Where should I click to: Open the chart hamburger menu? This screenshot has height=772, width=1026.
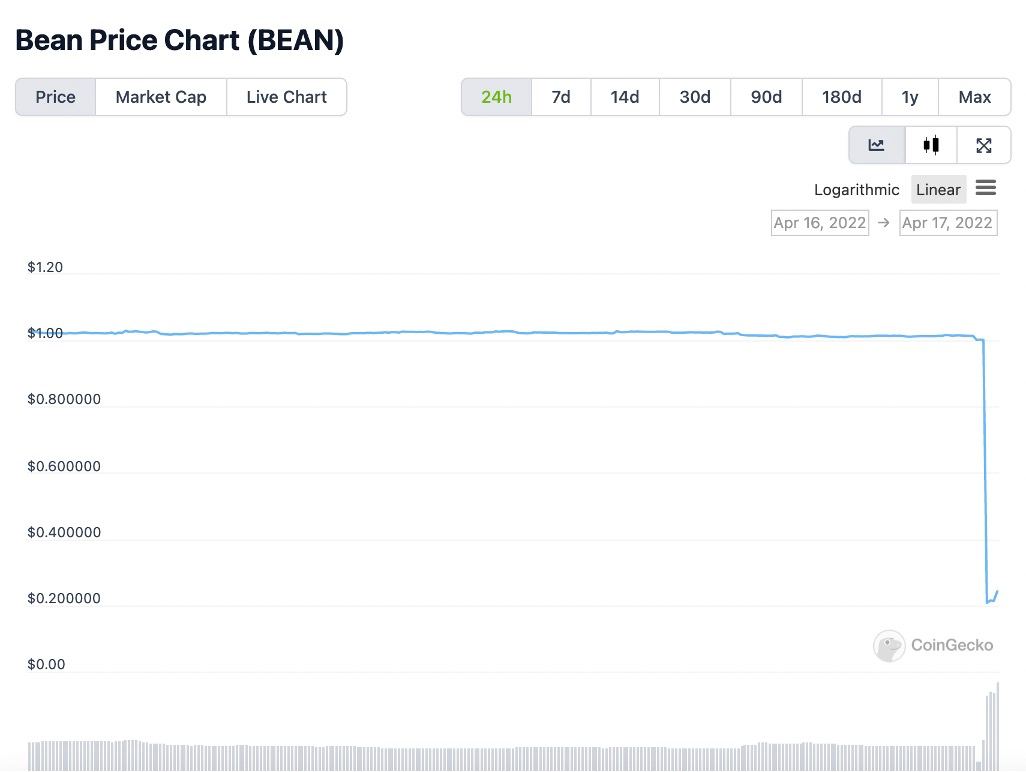click(985, 188)
